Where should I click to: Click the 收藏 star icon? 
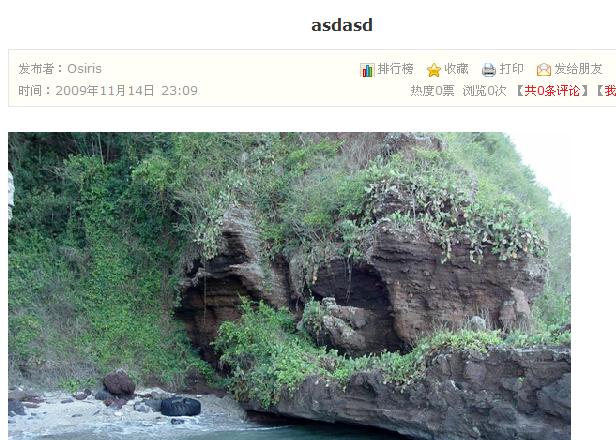coord(434,70)
